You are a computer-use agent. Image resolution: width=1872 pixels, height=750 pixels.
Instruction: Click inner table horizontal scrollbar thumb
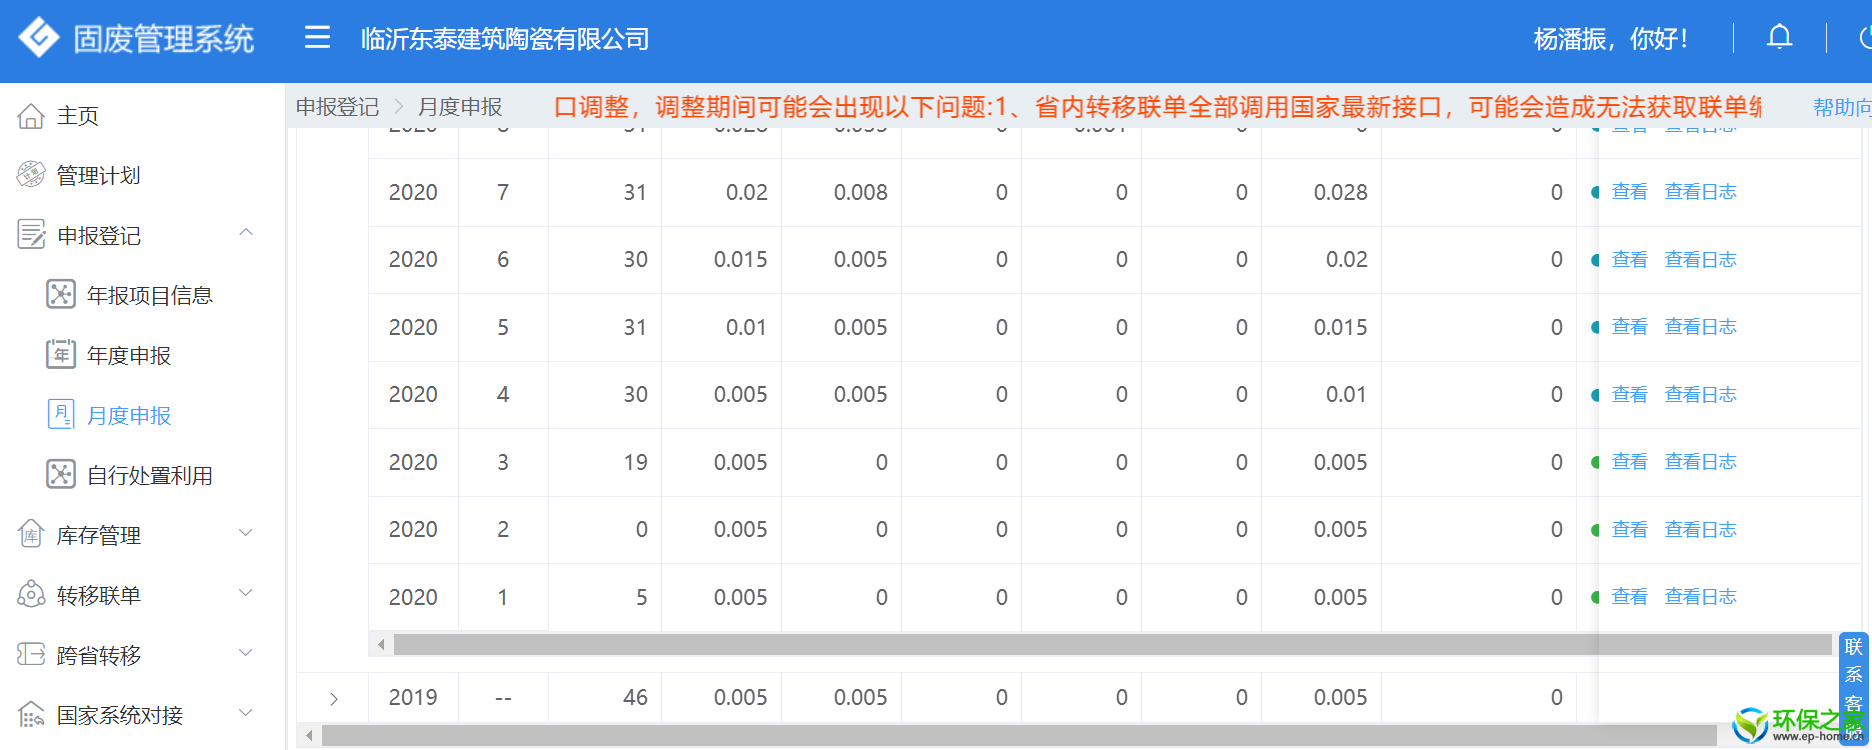point(1112,645)
